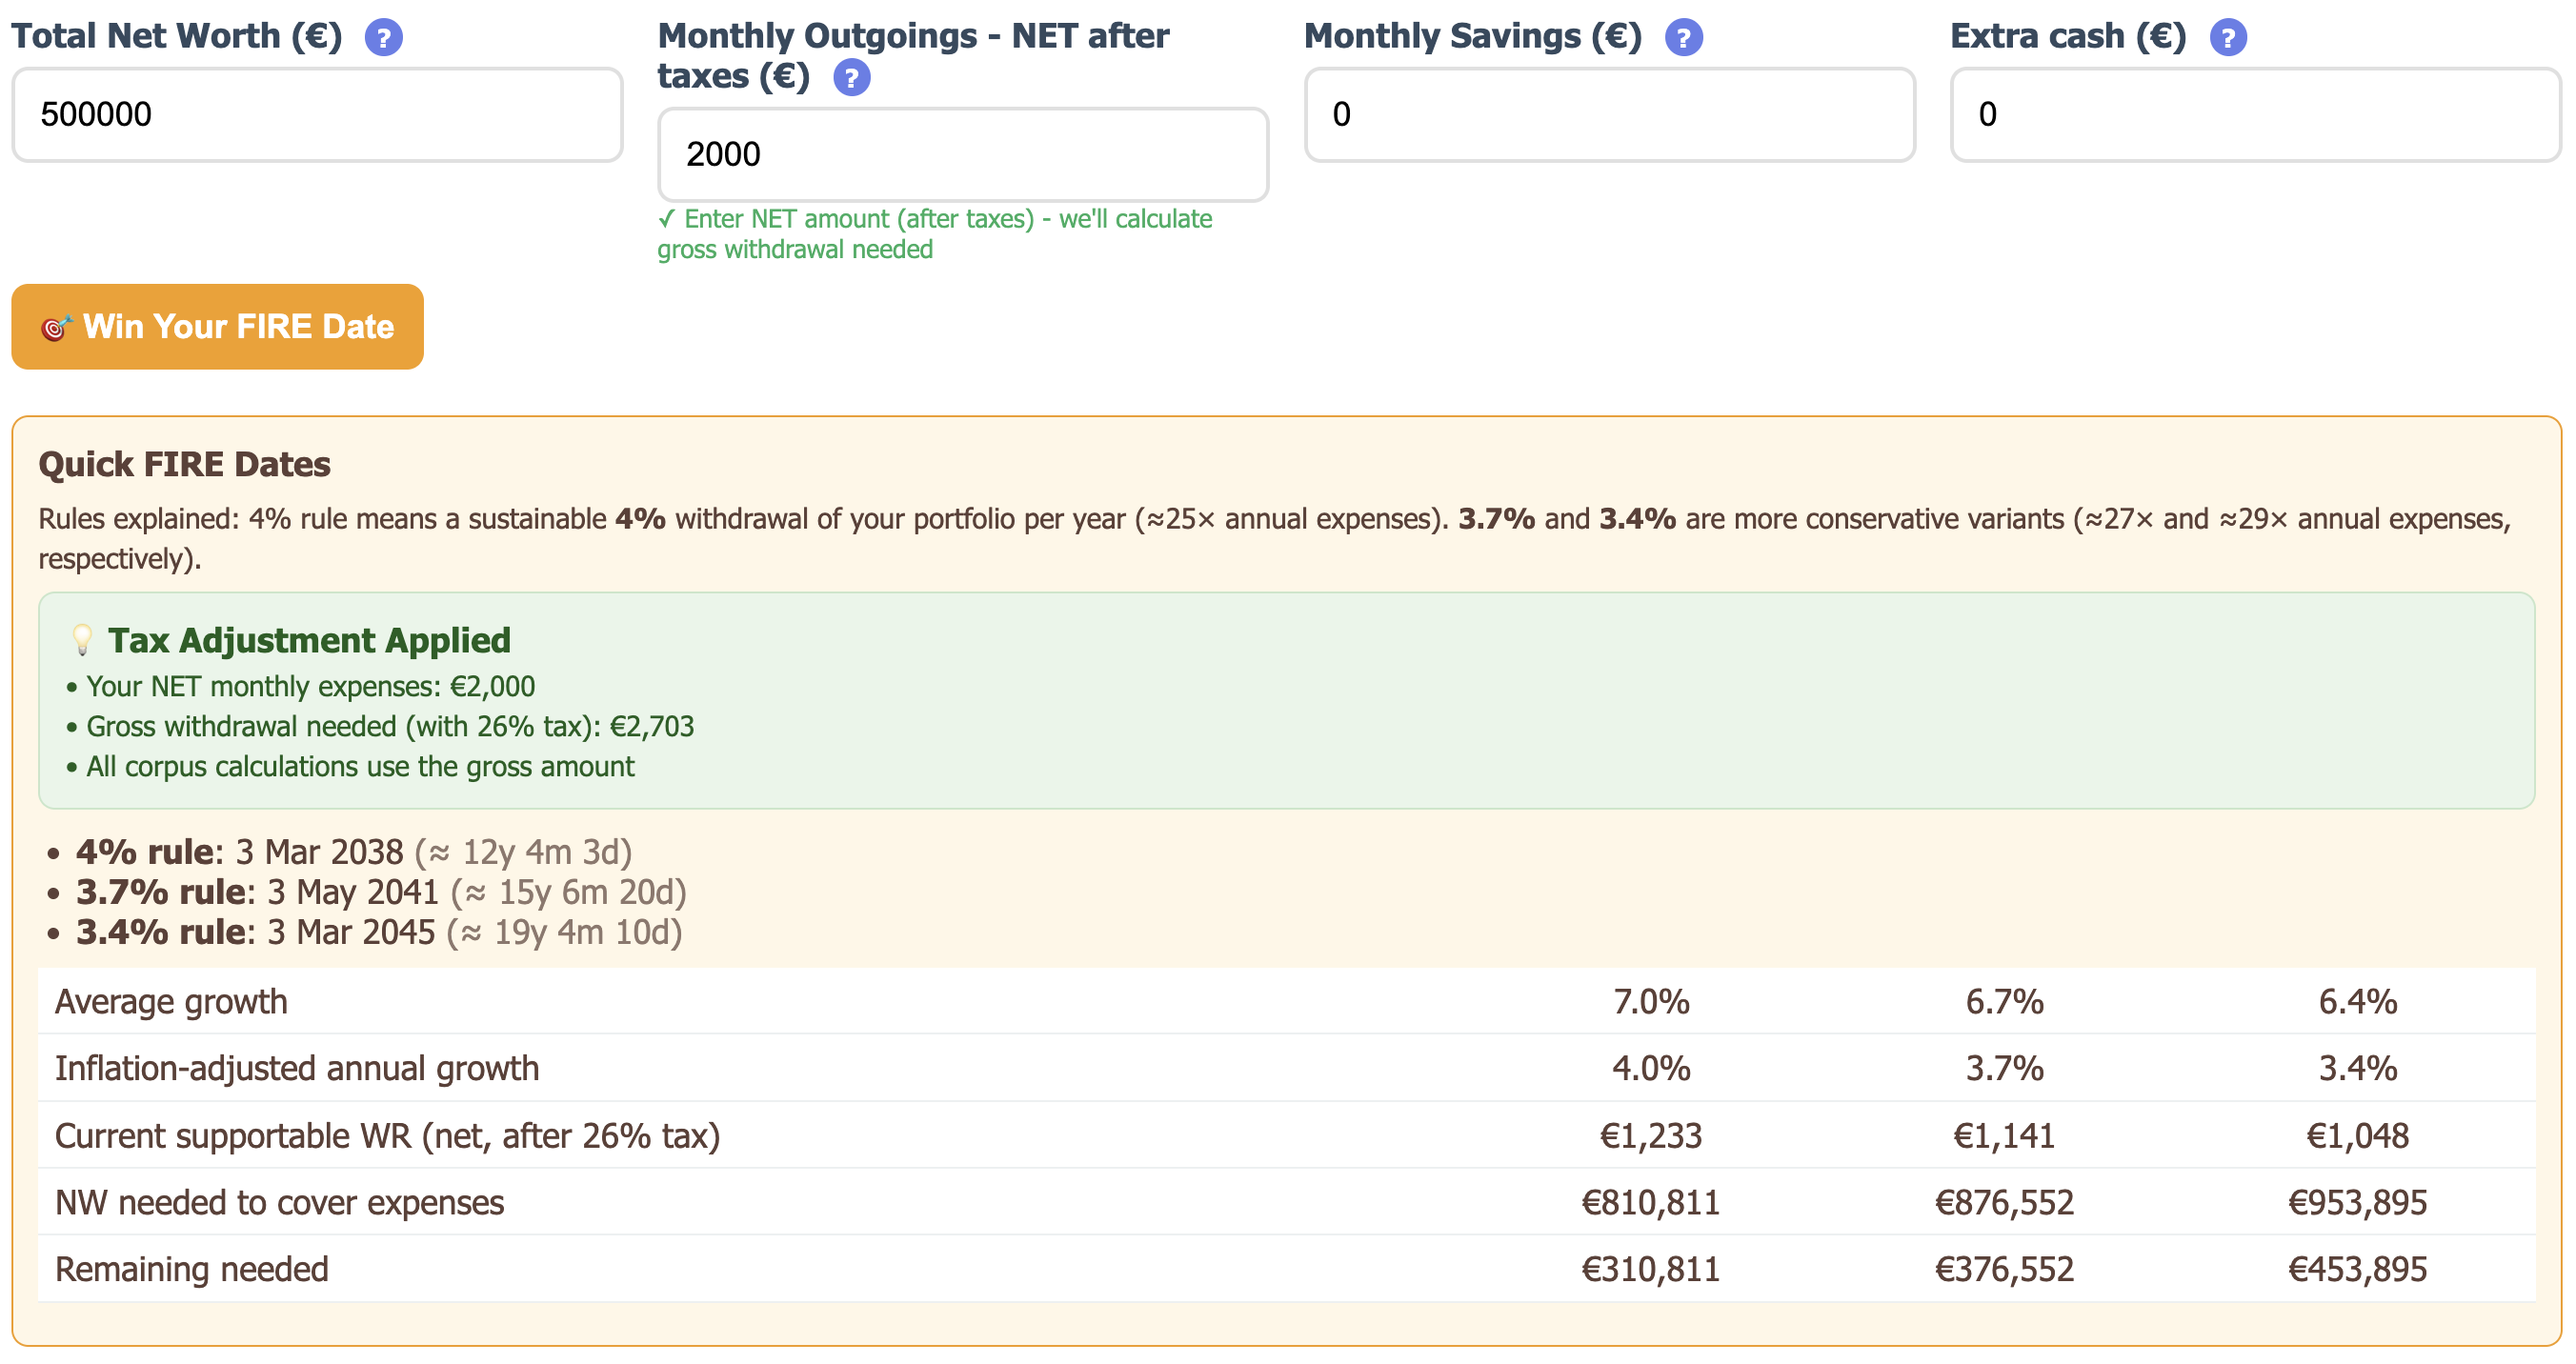
Task: Open the Total Net Worth help tooltip
Action: (x=384, y=36)
